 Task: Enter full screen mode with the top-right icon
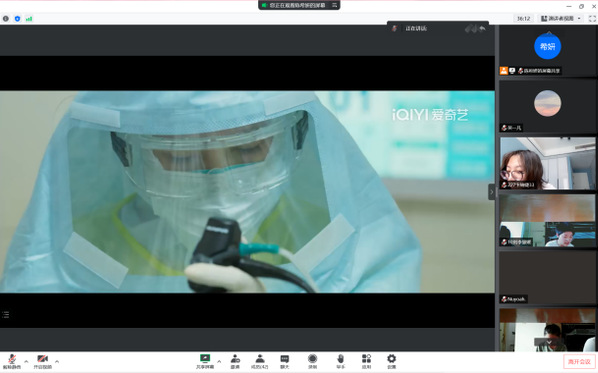point(592,18)
